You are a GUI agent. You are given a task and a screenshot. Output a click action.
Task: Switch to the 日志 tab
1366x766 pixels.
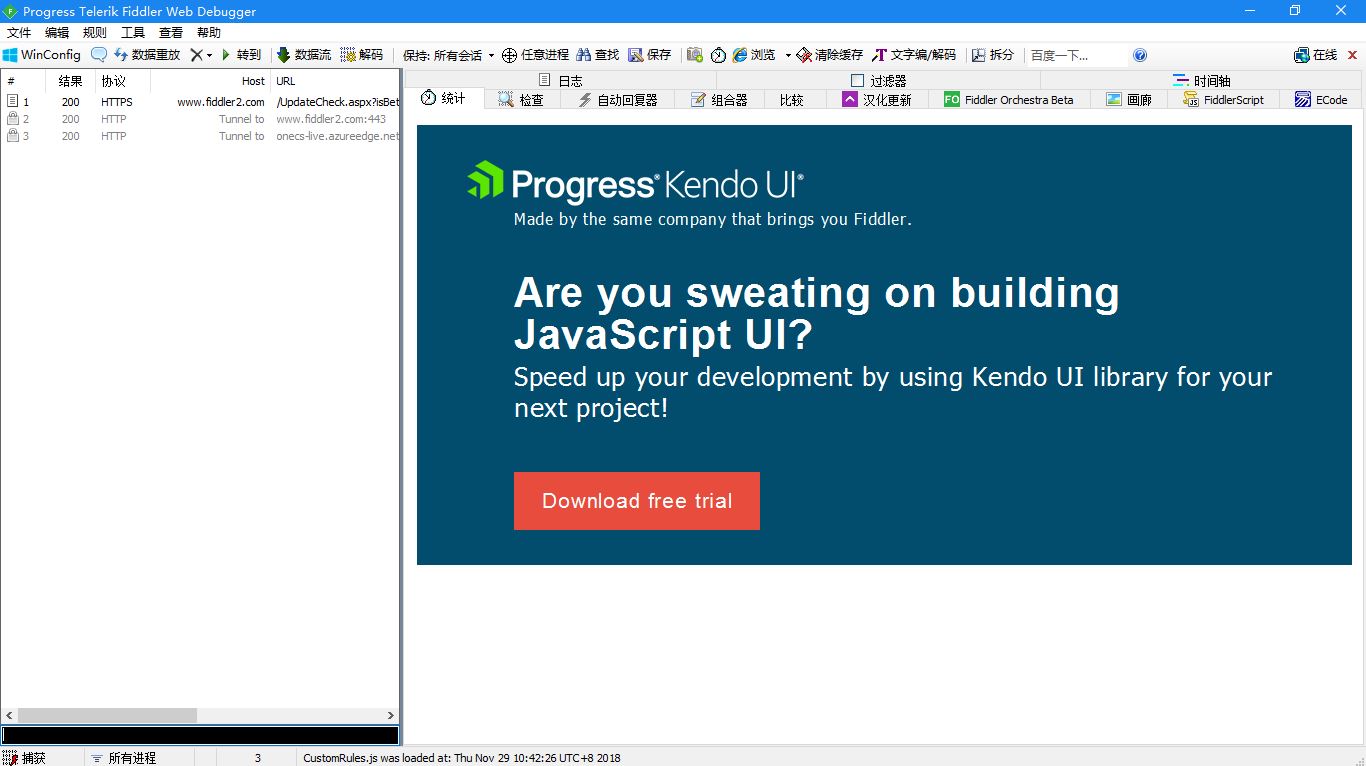[560, 80]
